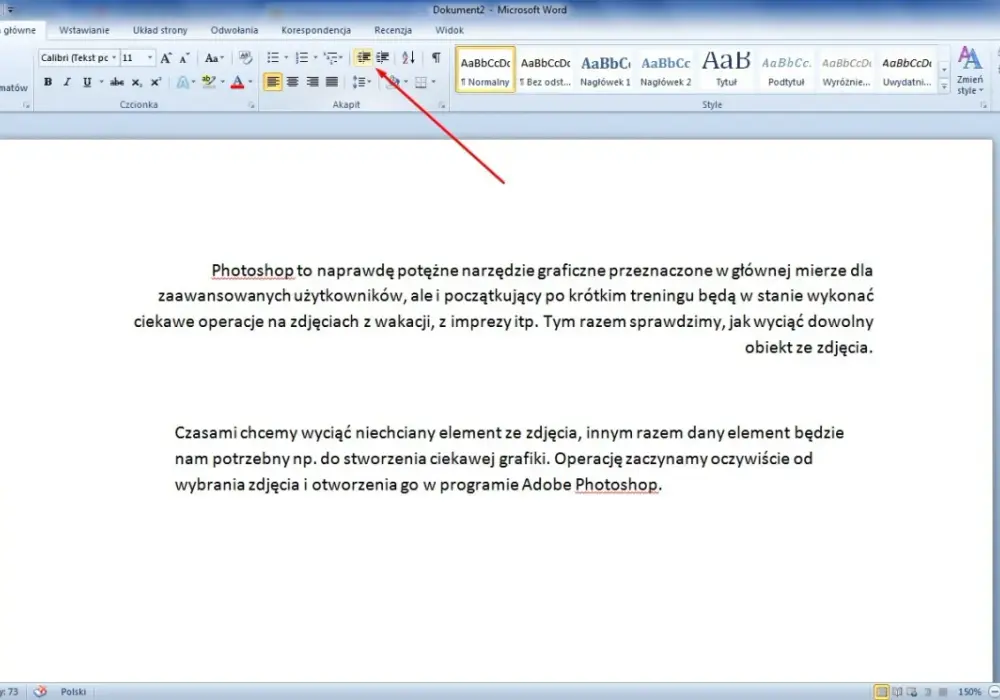1000x700 pixels.
Task: Justify the paragraph text
Action: 332,82
